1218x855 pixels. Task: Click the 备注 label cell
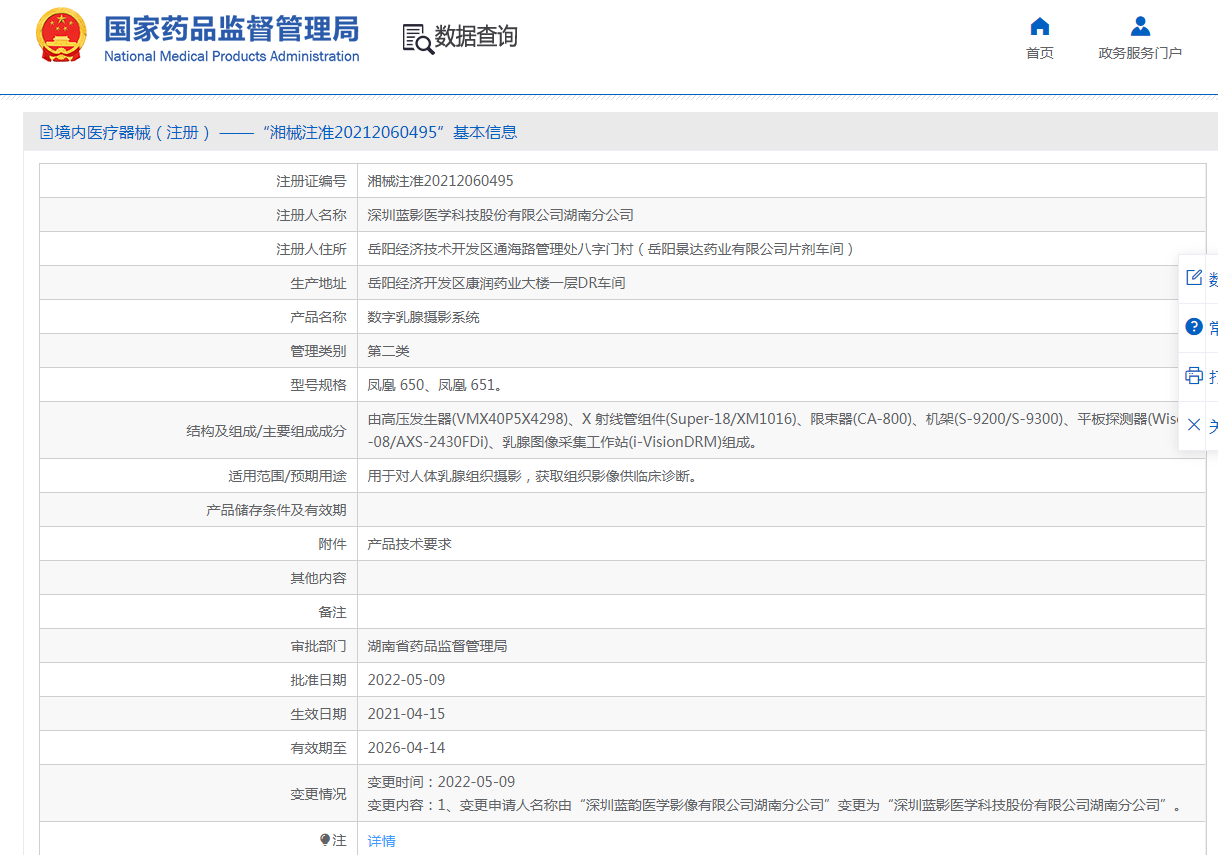coord(198,612)
